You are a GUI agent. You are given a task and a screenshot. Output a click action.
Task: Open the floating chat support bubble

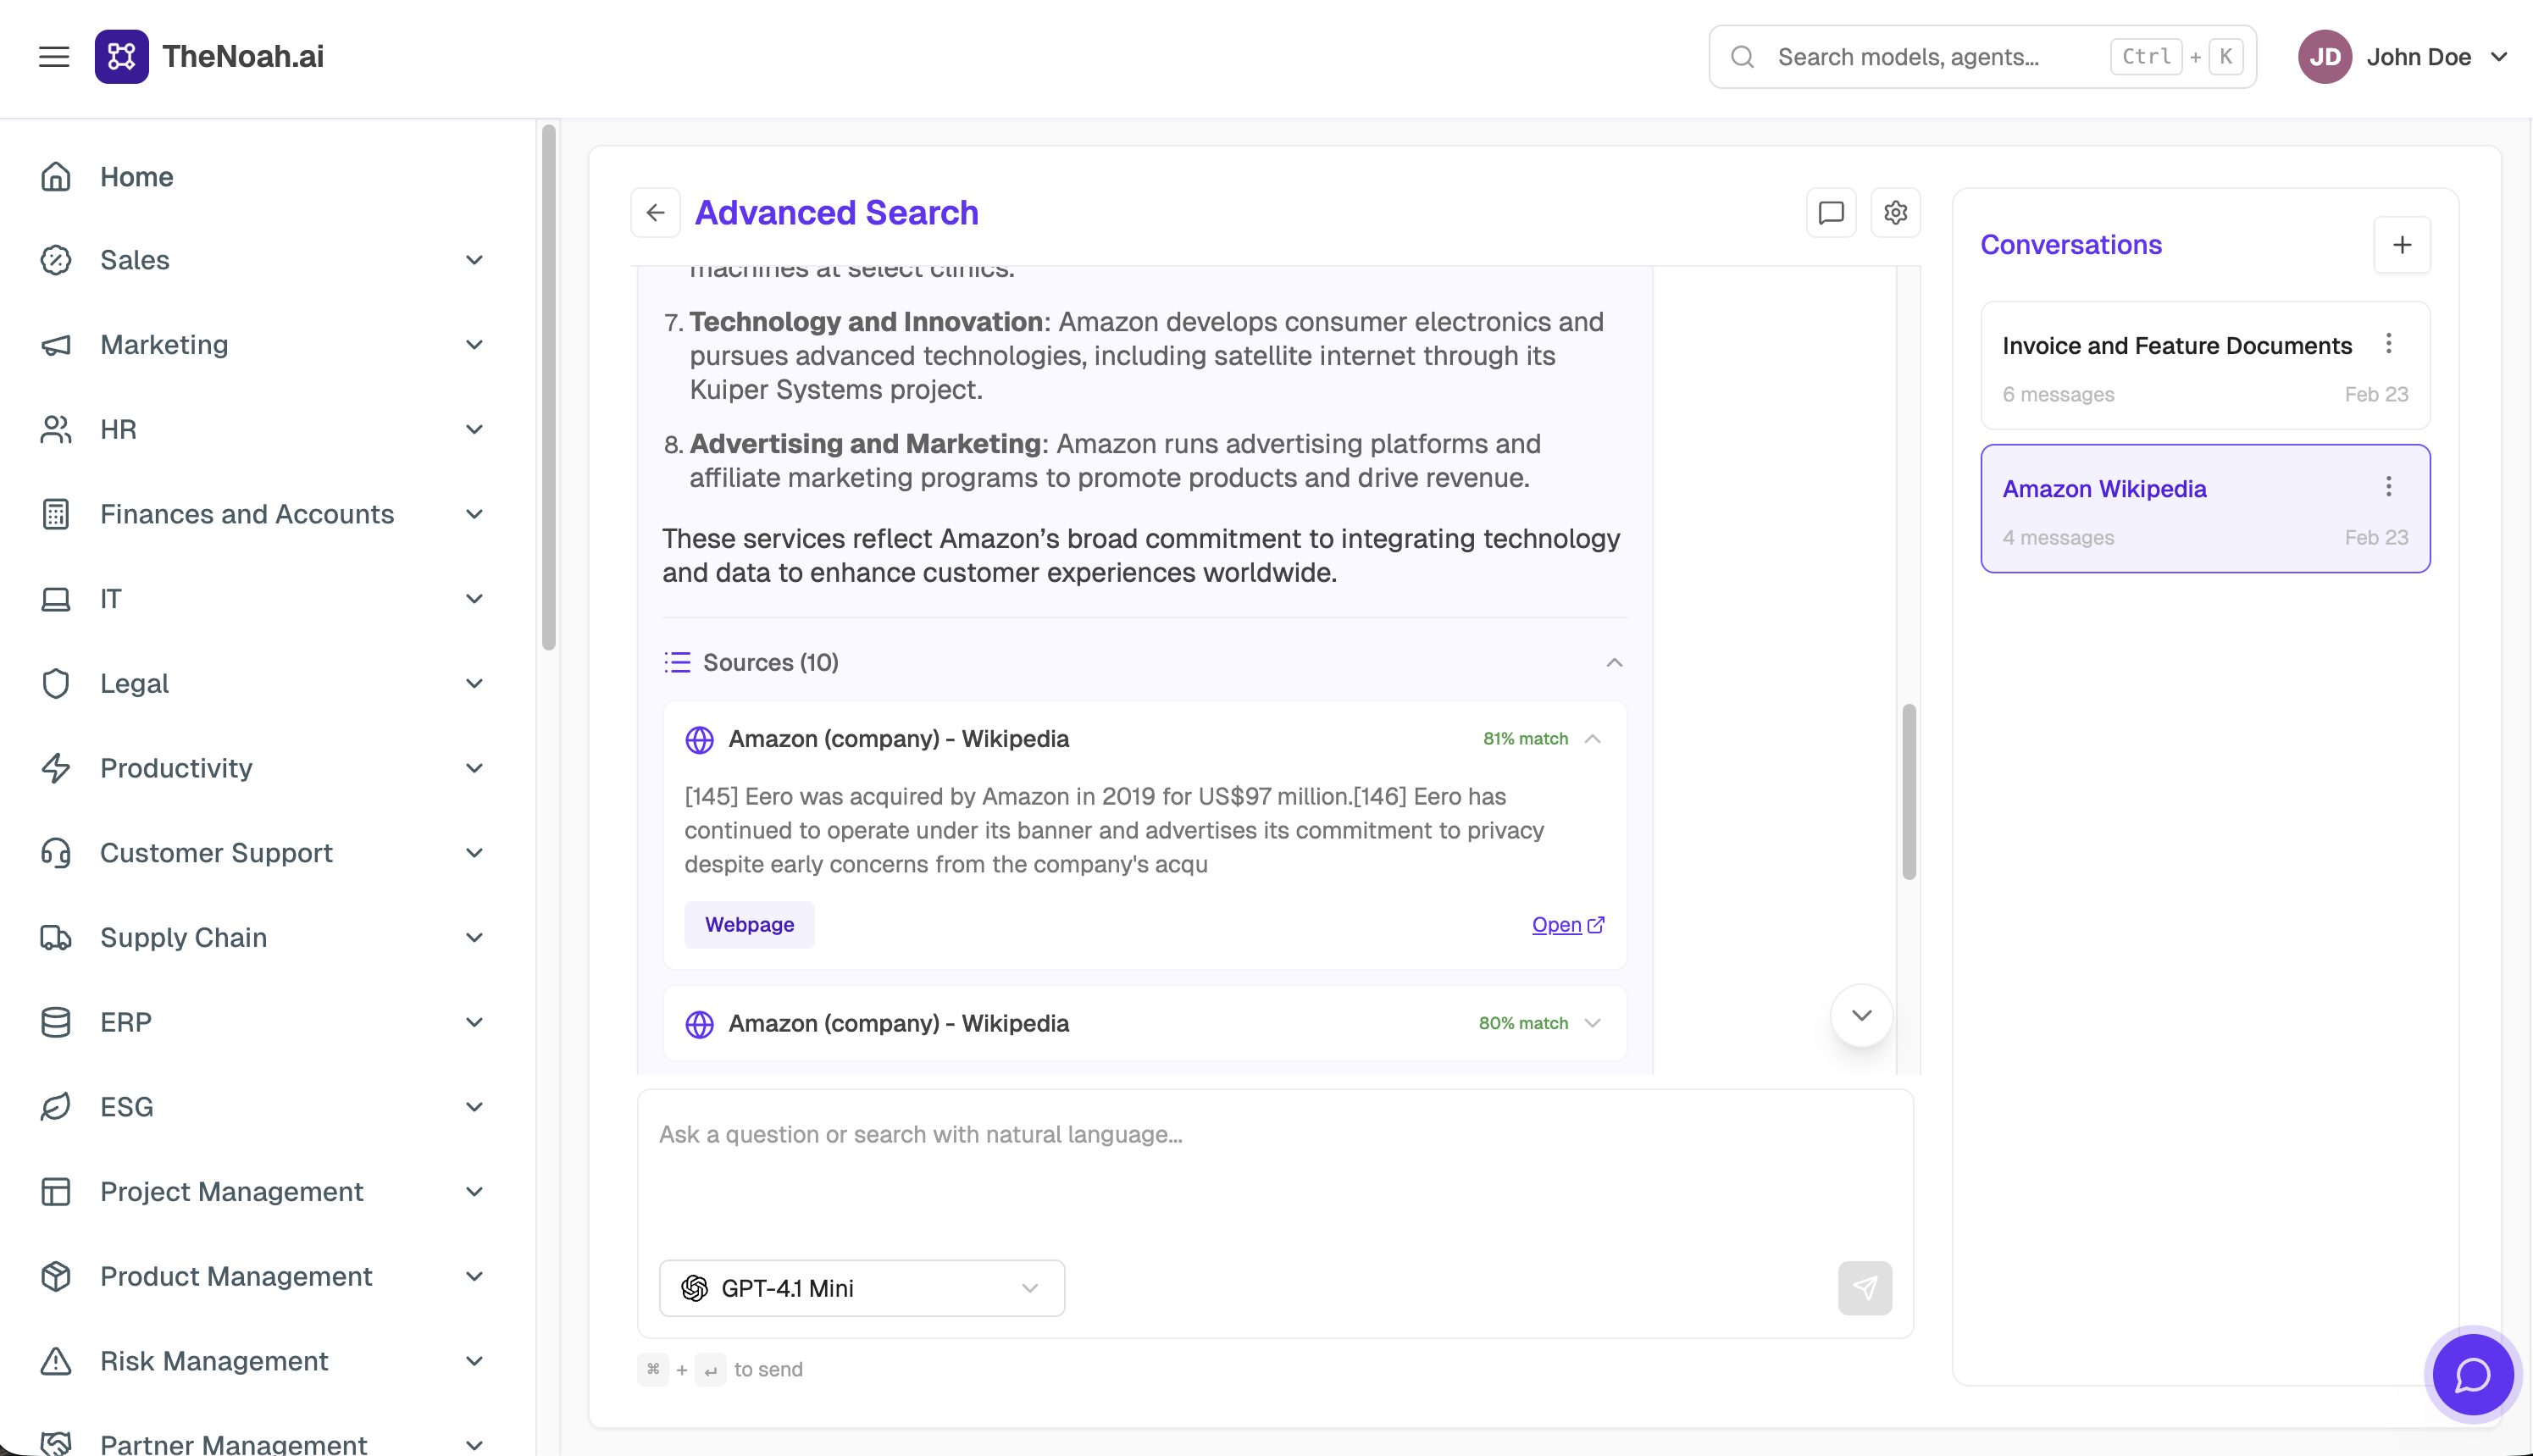[x=2472, y=1375]
